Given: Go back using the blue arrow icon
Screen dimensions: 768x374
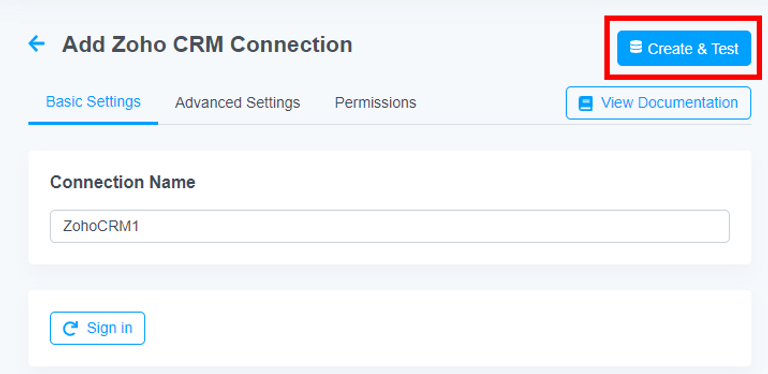Looking at the screenshot, I should click(x=37, y=44).
